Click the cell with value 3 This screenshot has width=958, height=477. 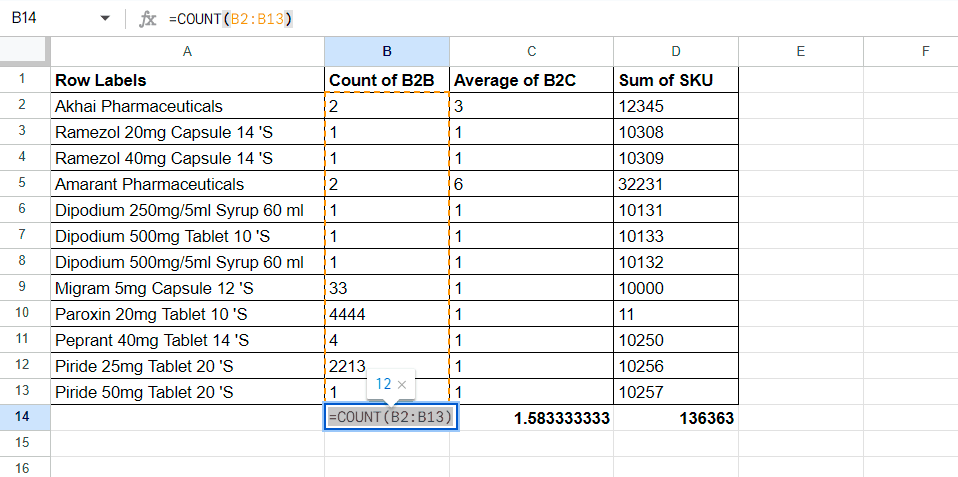coord(532,106)
